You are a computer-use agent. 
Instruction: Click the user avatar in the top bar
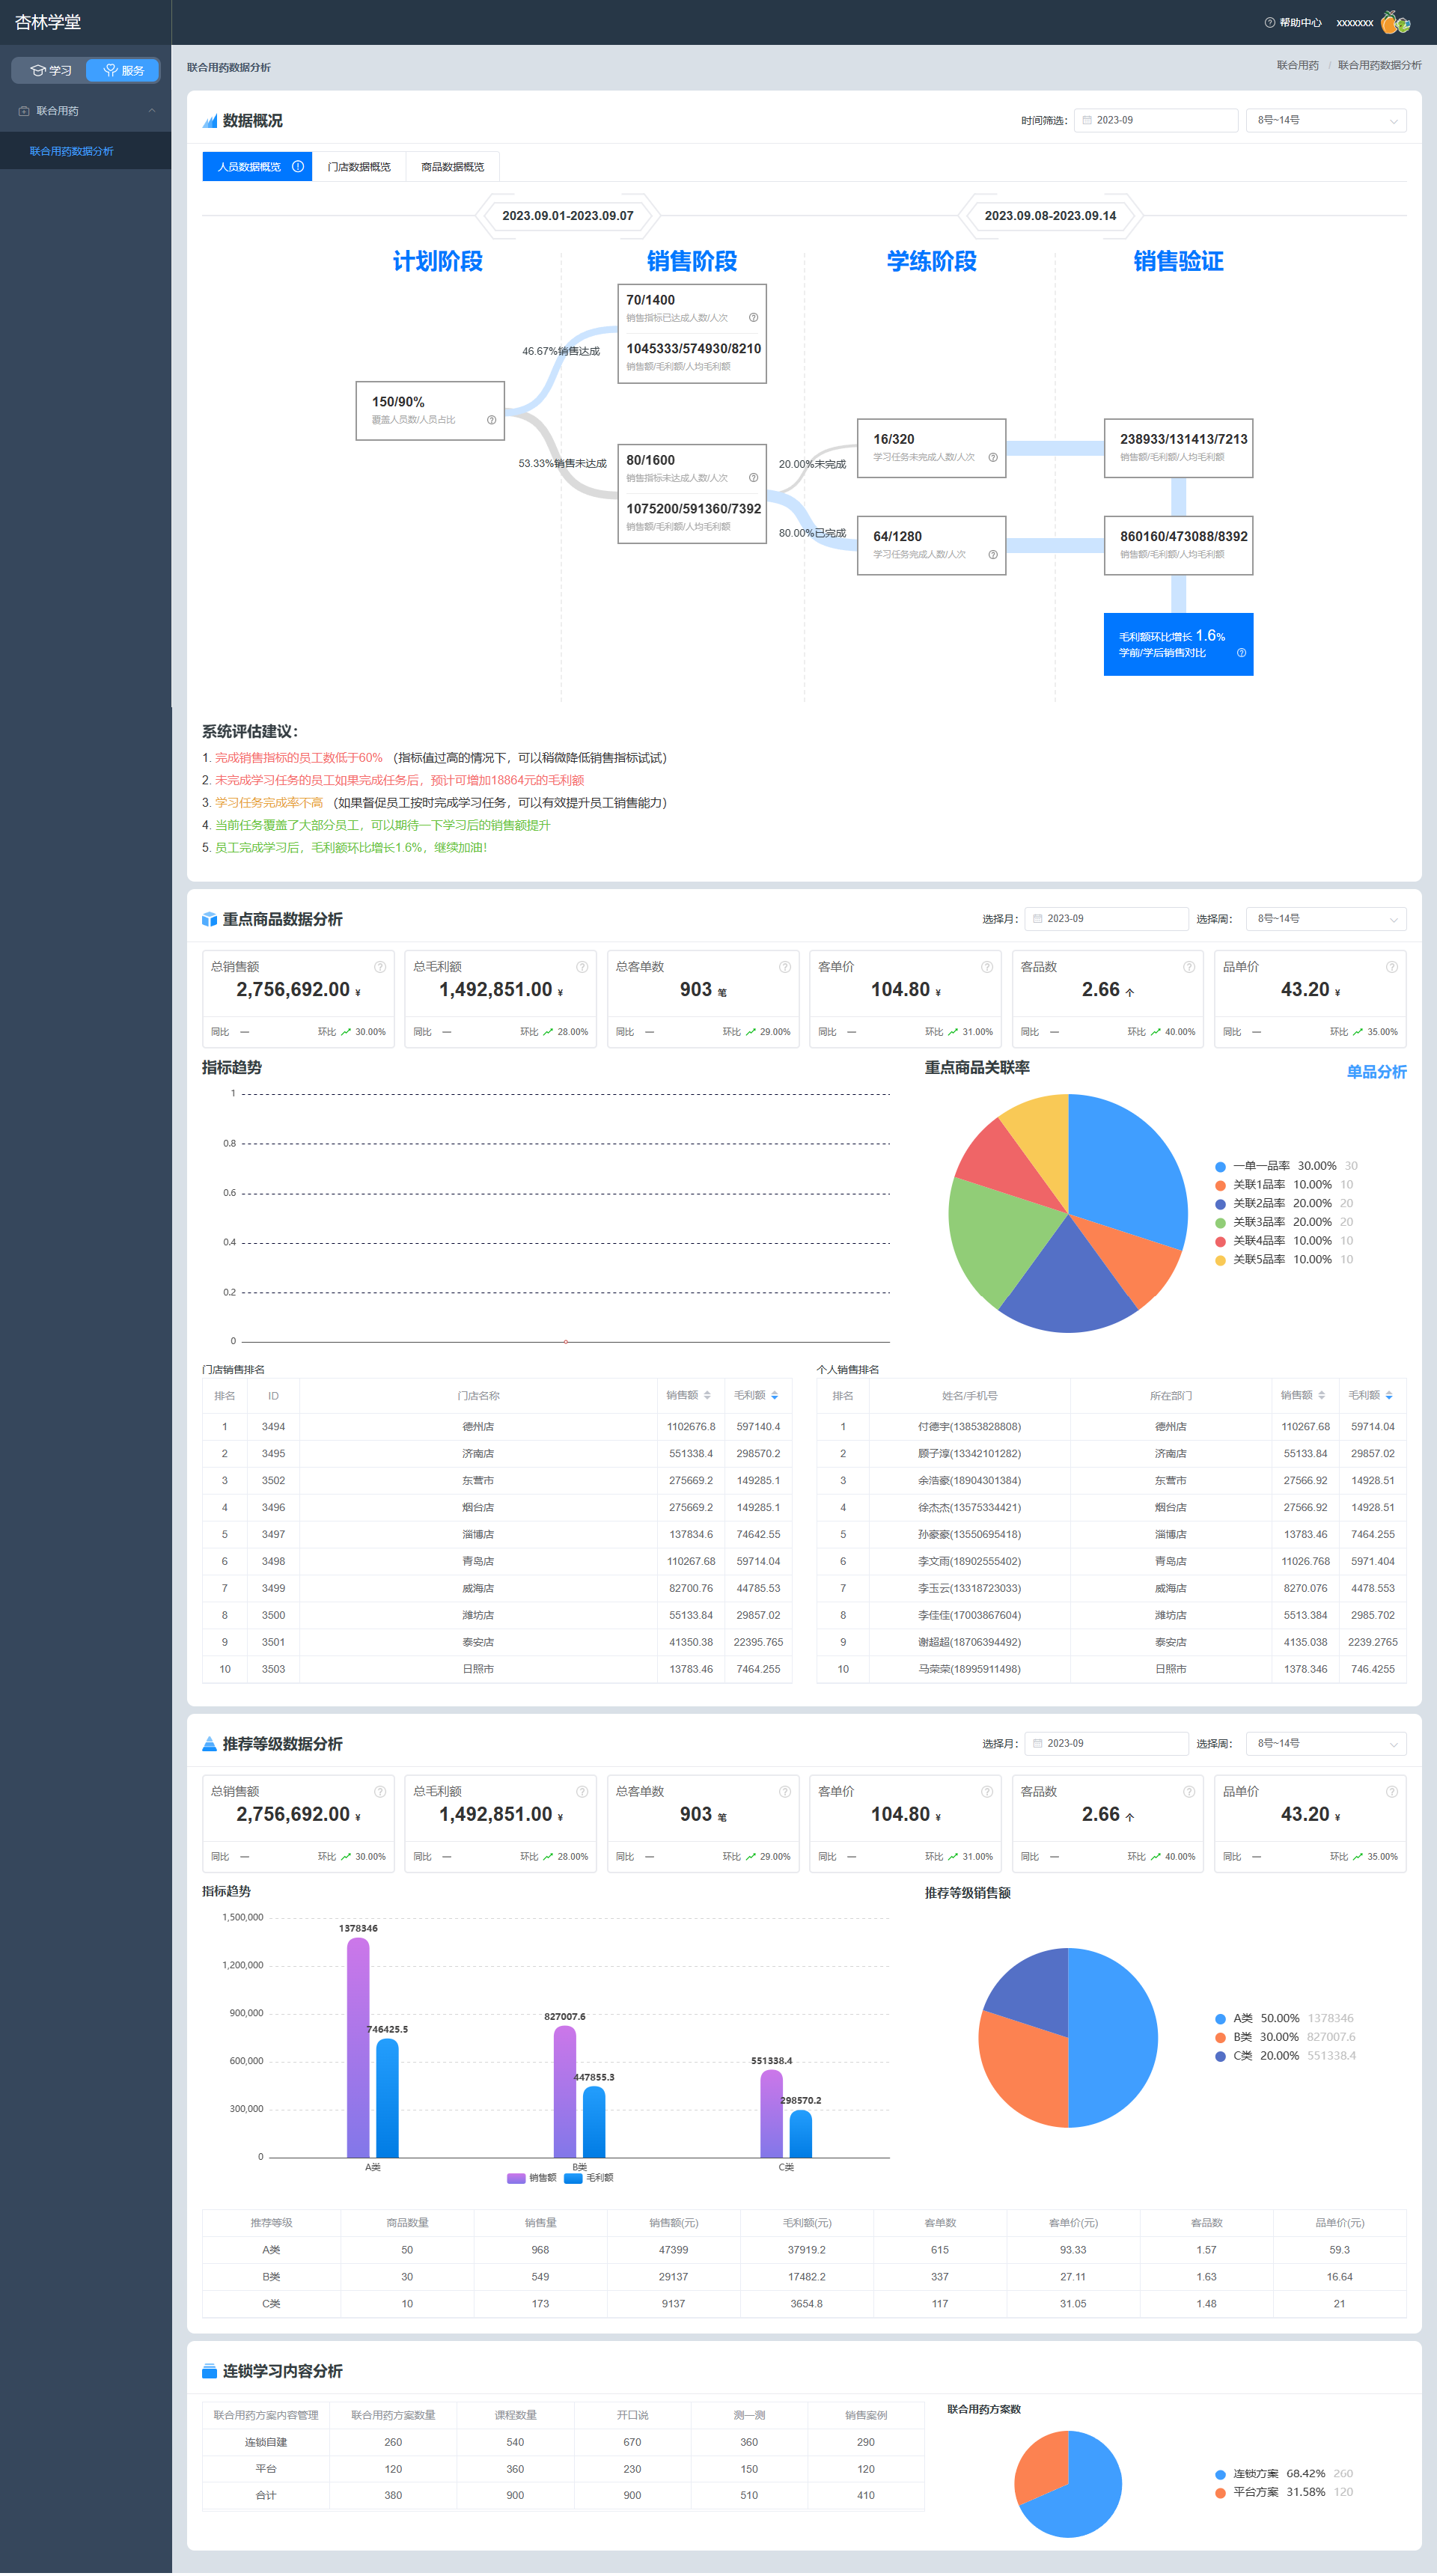1395,22
